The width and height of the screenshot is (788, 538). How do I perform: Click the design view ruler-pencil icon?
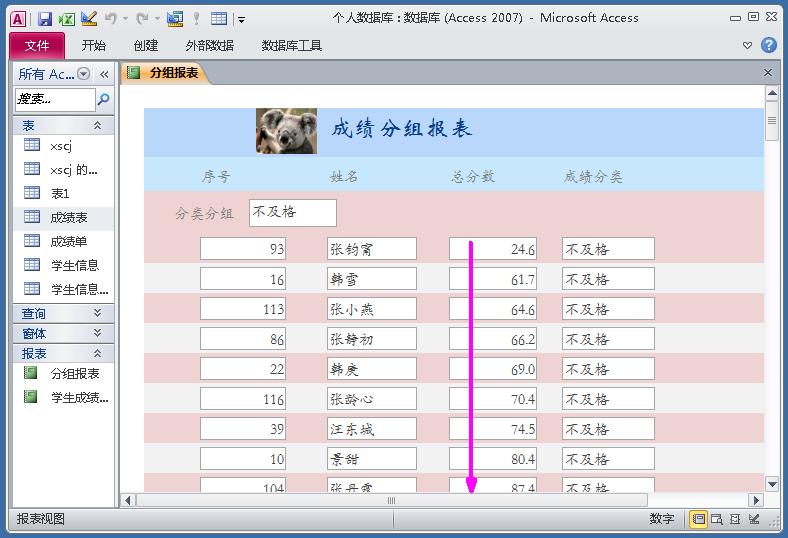89,19
